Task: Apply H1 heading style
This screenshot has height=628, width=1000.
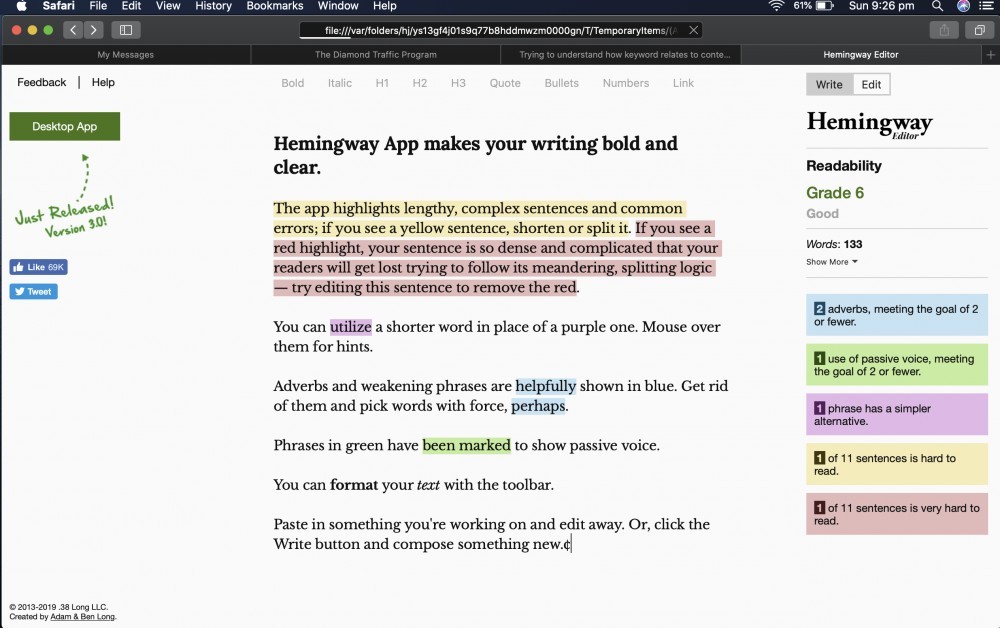Action: tap(382, 83)
